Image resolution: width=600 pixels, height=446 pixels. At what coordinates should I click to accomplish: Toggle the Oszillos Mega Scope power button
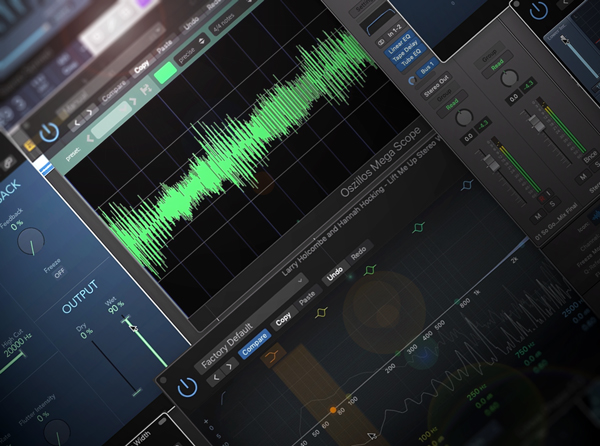[x=50, y=132]
